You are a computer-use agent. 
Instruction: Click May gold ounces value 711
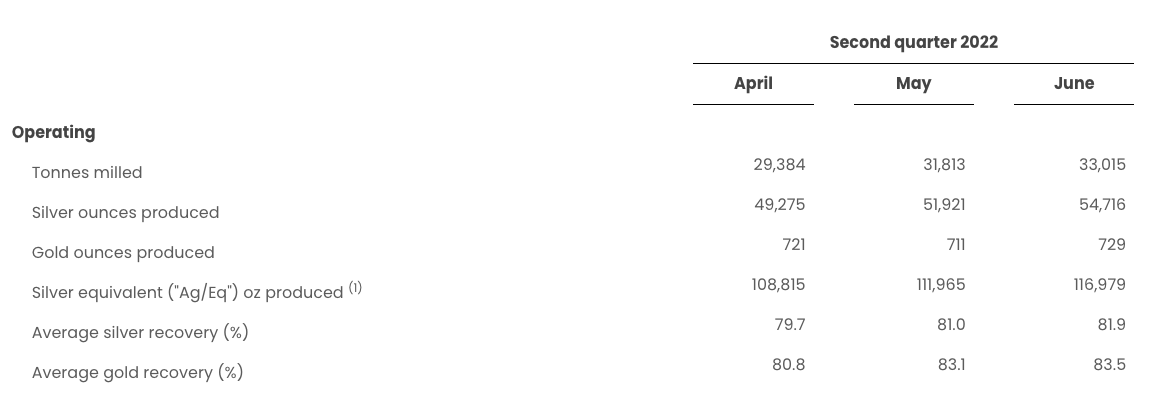pos(956,245)
